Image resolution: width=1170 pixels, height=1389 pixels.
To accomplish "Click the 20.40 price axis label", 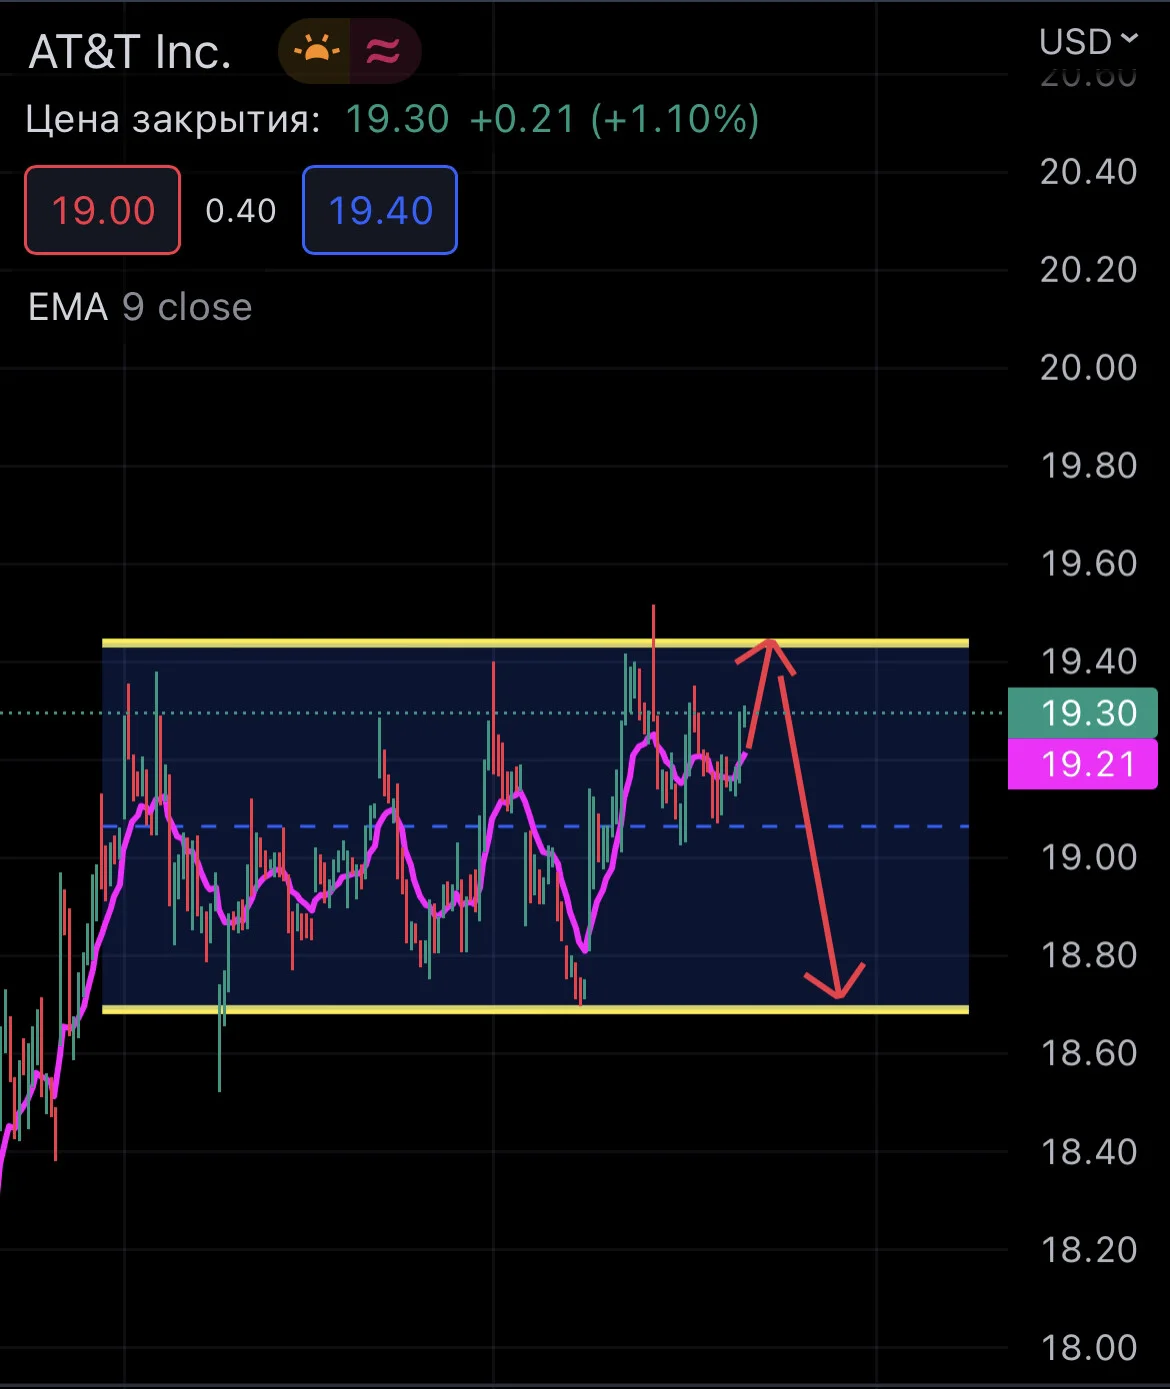I will click(1089, 172).
